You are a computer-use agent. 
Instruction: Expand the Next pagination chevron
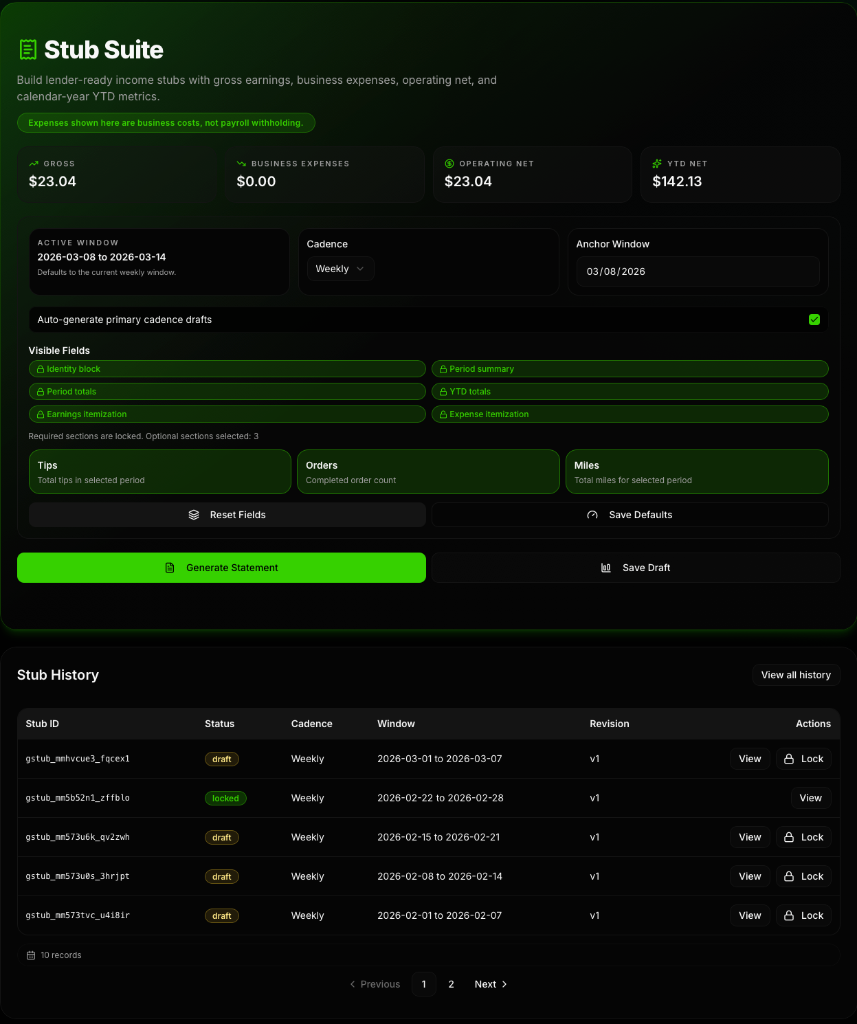pos(505,984)
